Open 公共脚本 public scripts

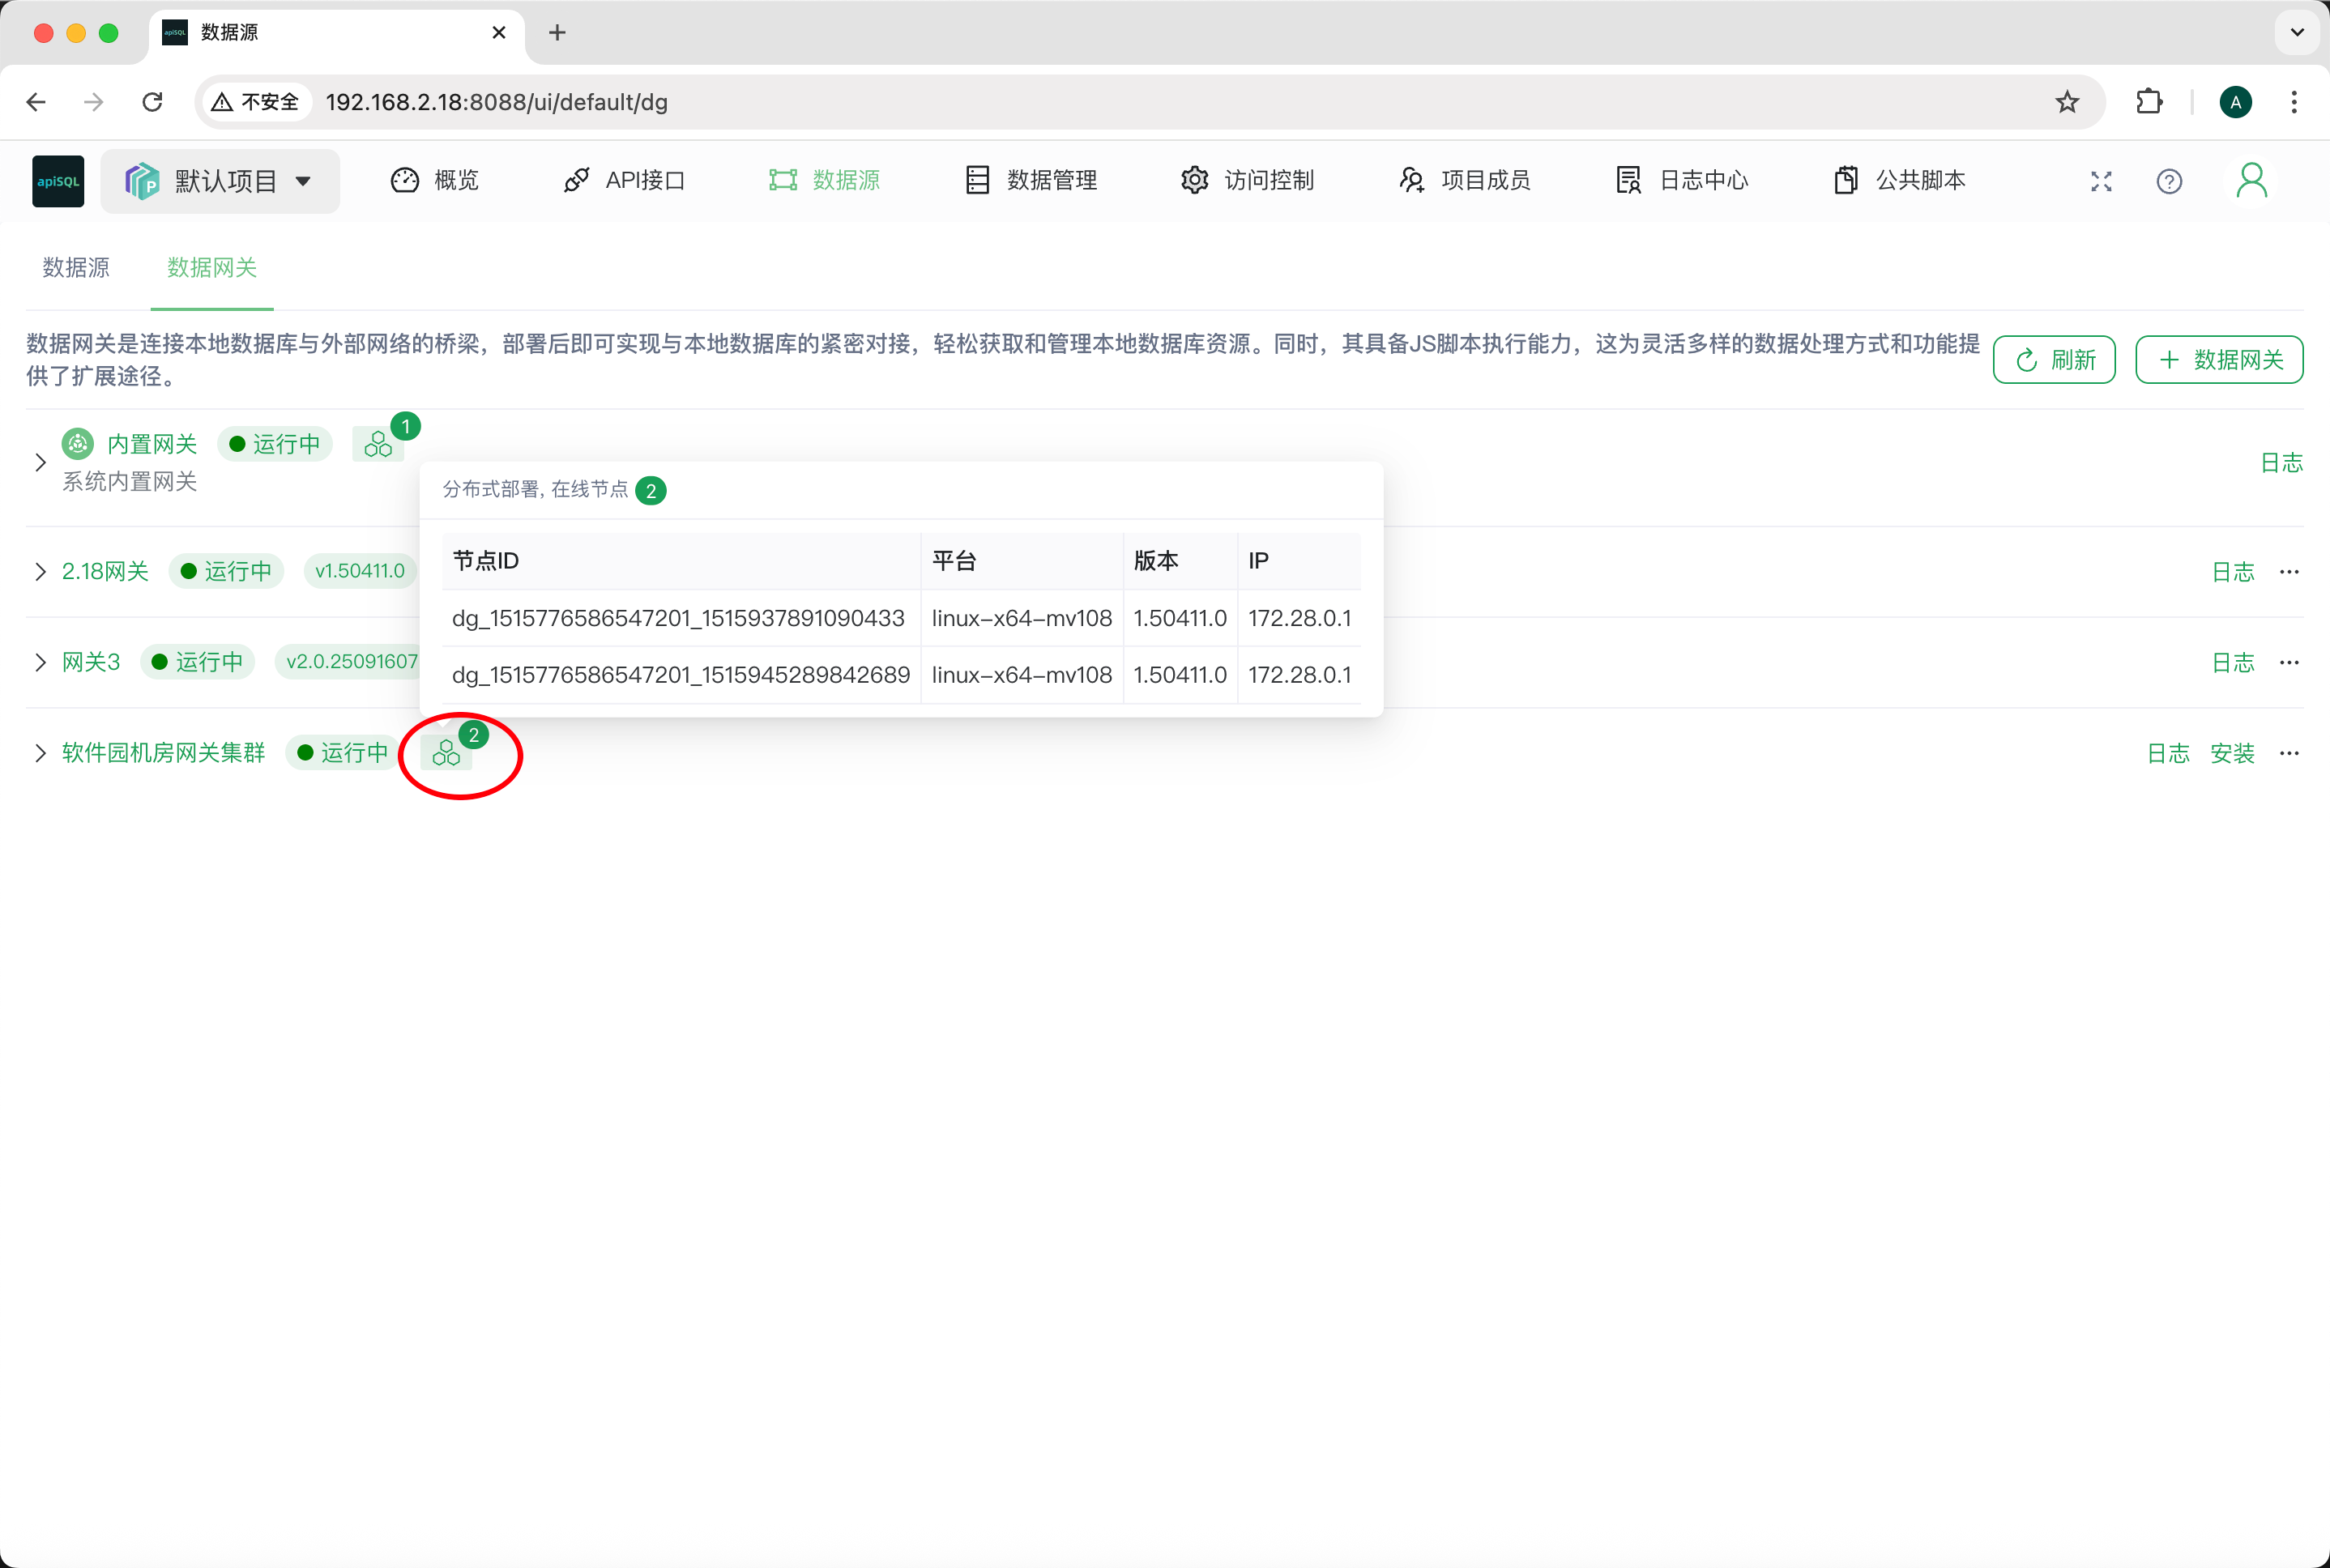point(1898,180)
